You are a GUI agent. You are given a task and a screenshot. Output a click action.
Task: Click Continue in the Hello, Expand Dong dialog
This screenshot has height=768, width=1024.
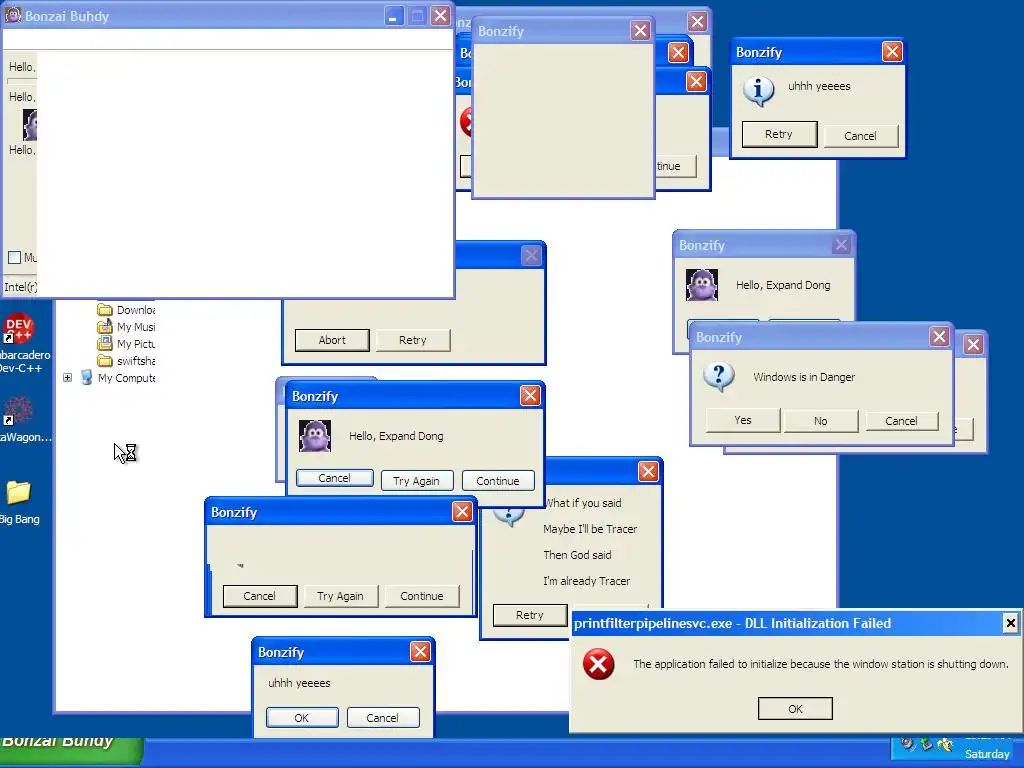click(498, 481)
